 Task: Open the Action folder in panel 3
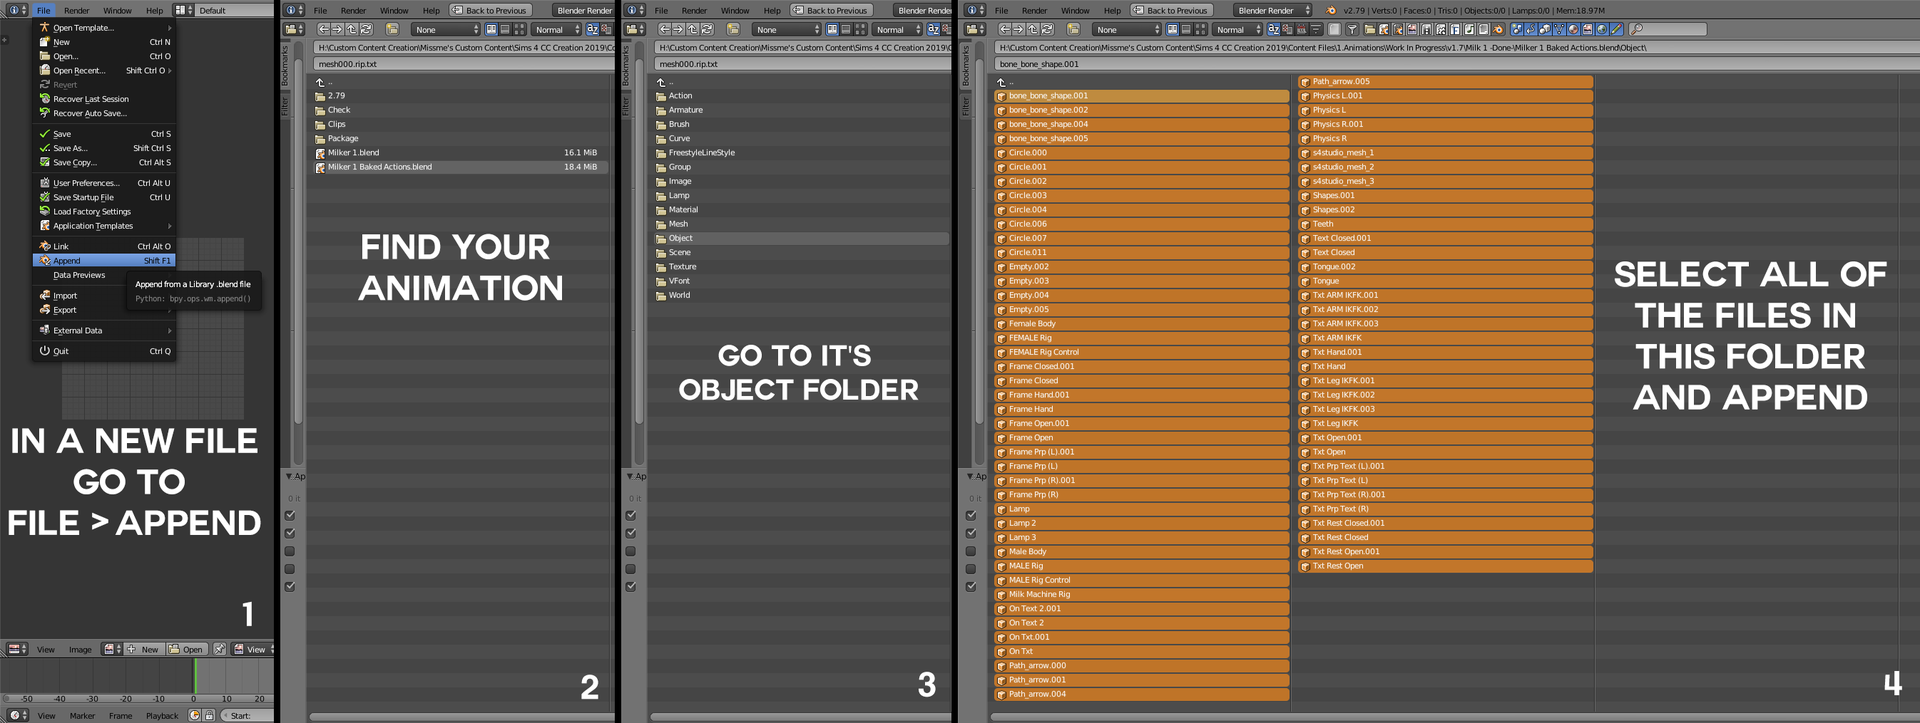[800, 96]
